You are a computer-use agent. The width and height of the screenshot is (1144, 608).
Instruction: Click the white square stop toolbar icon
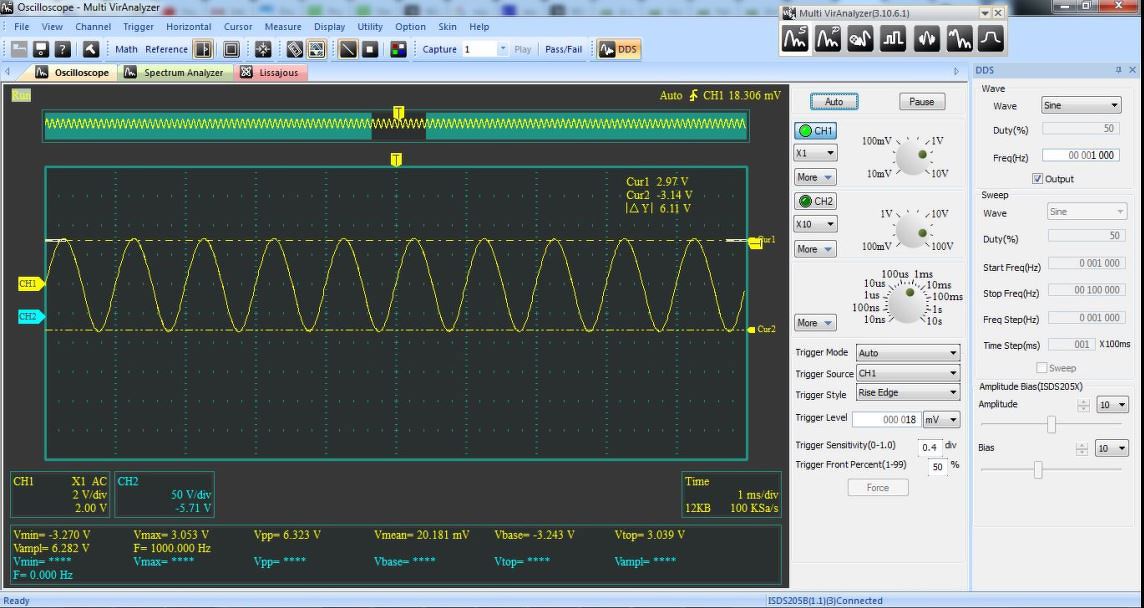370,49
